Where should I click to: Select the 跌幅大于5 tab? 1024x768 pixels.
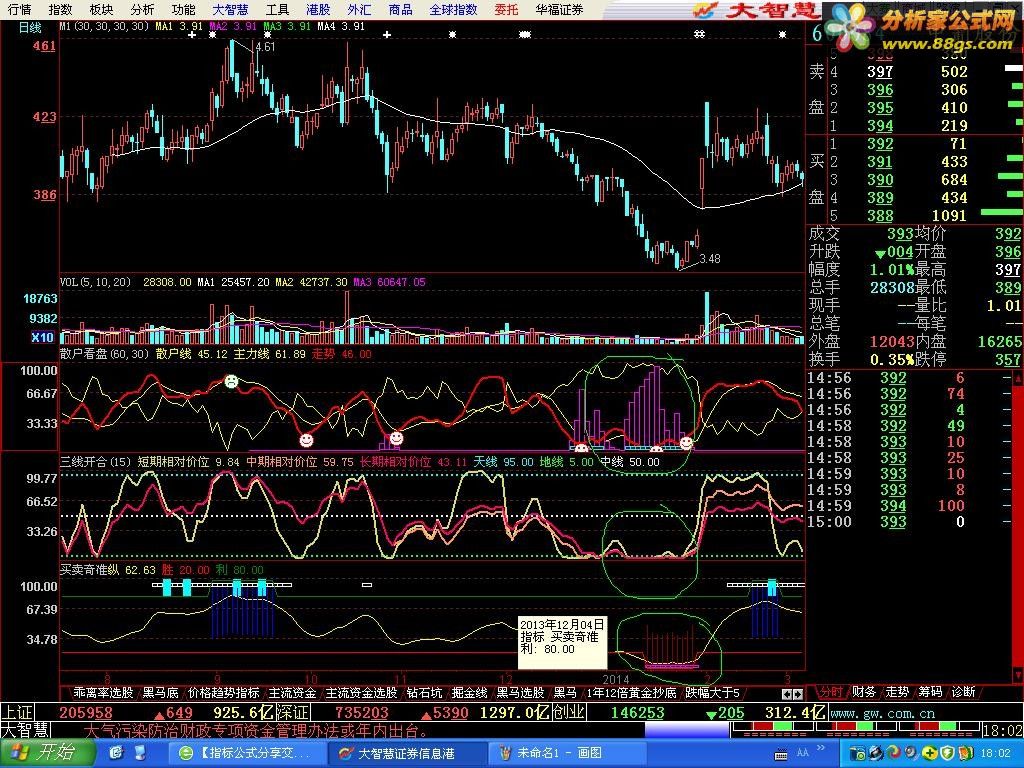coord(712,692)
